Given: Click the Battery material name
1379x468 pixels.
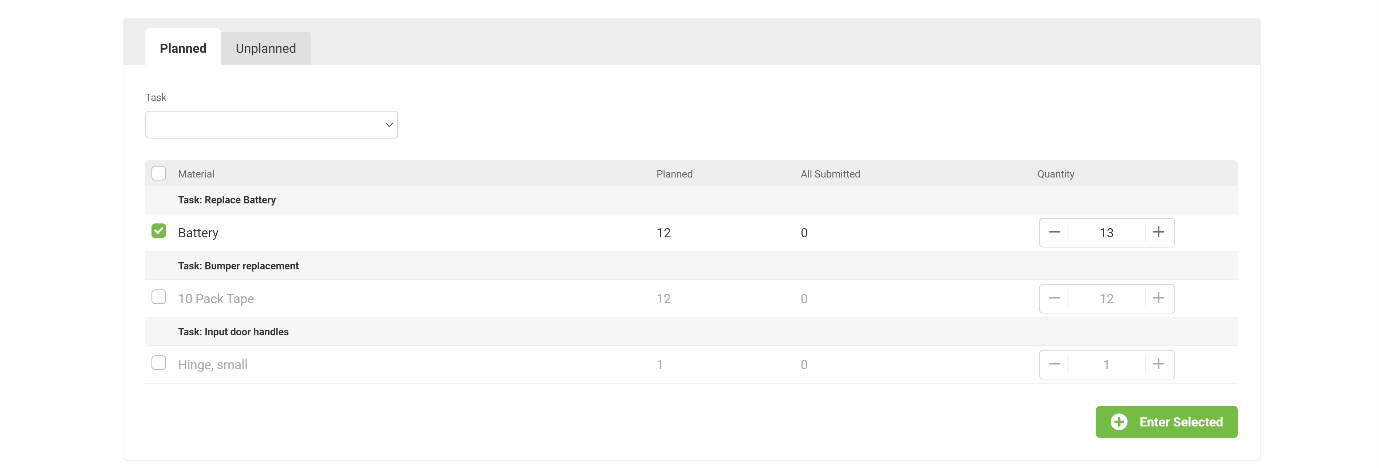Looking at the screenshot, I should pyautogui.click(x=198, y=233).
